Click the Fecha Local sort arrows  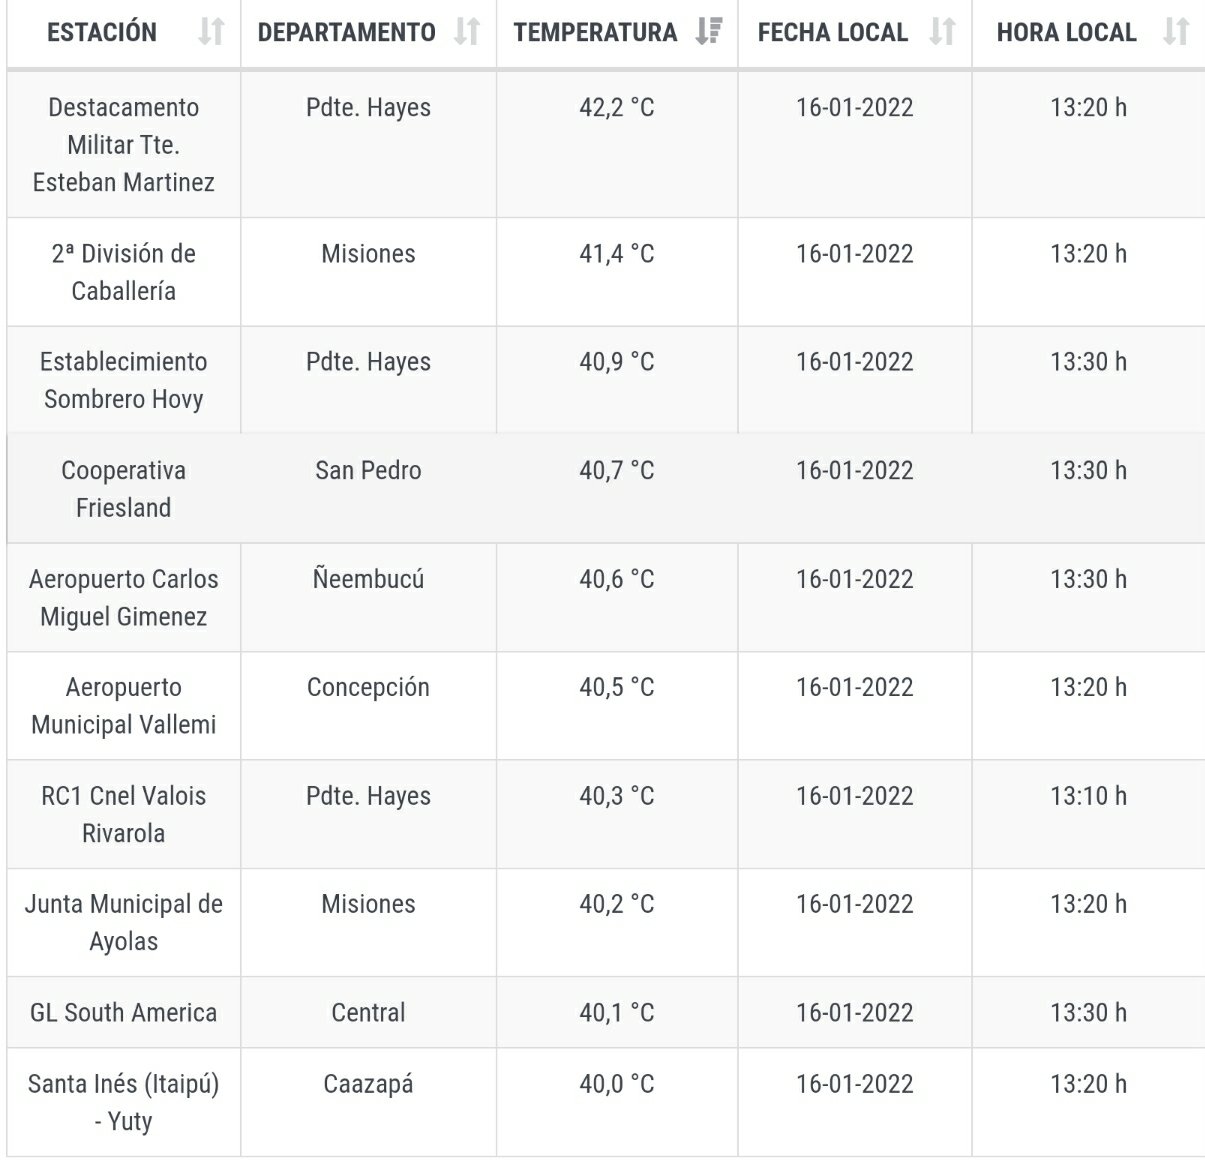[942, 32]
